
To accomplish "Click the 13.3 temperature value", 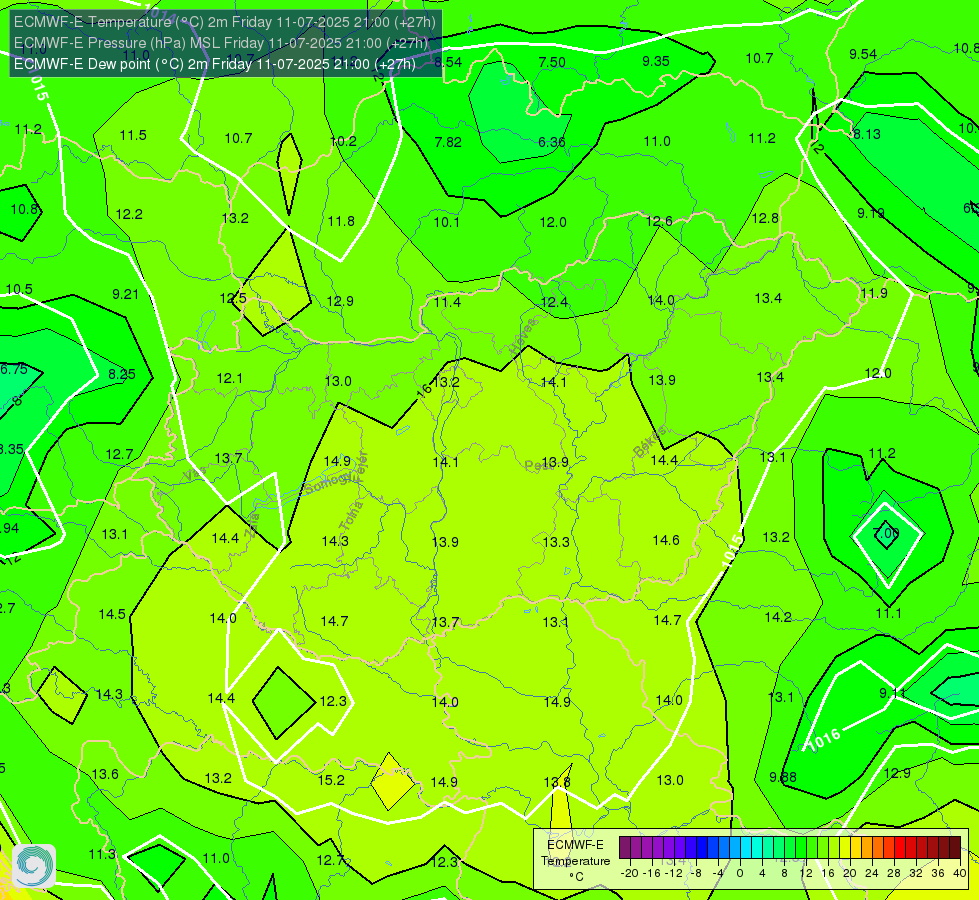I will [556, 542].
